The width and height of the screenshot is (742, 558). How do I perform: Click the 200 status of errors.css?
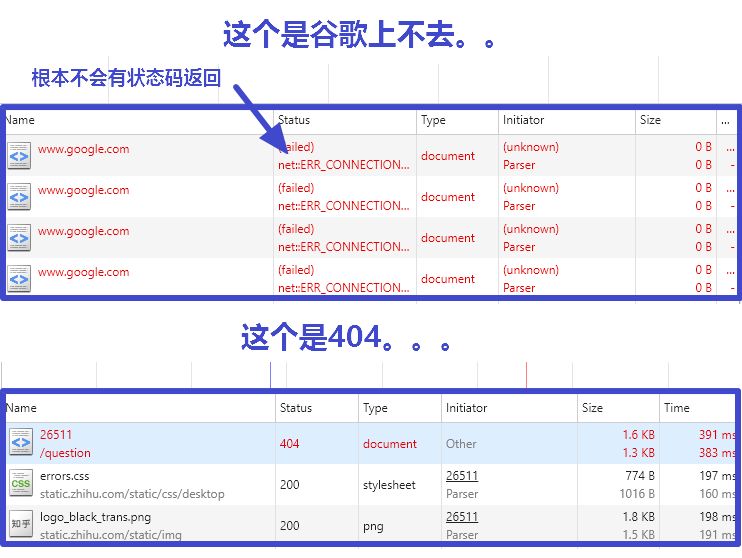pos(289,485)
